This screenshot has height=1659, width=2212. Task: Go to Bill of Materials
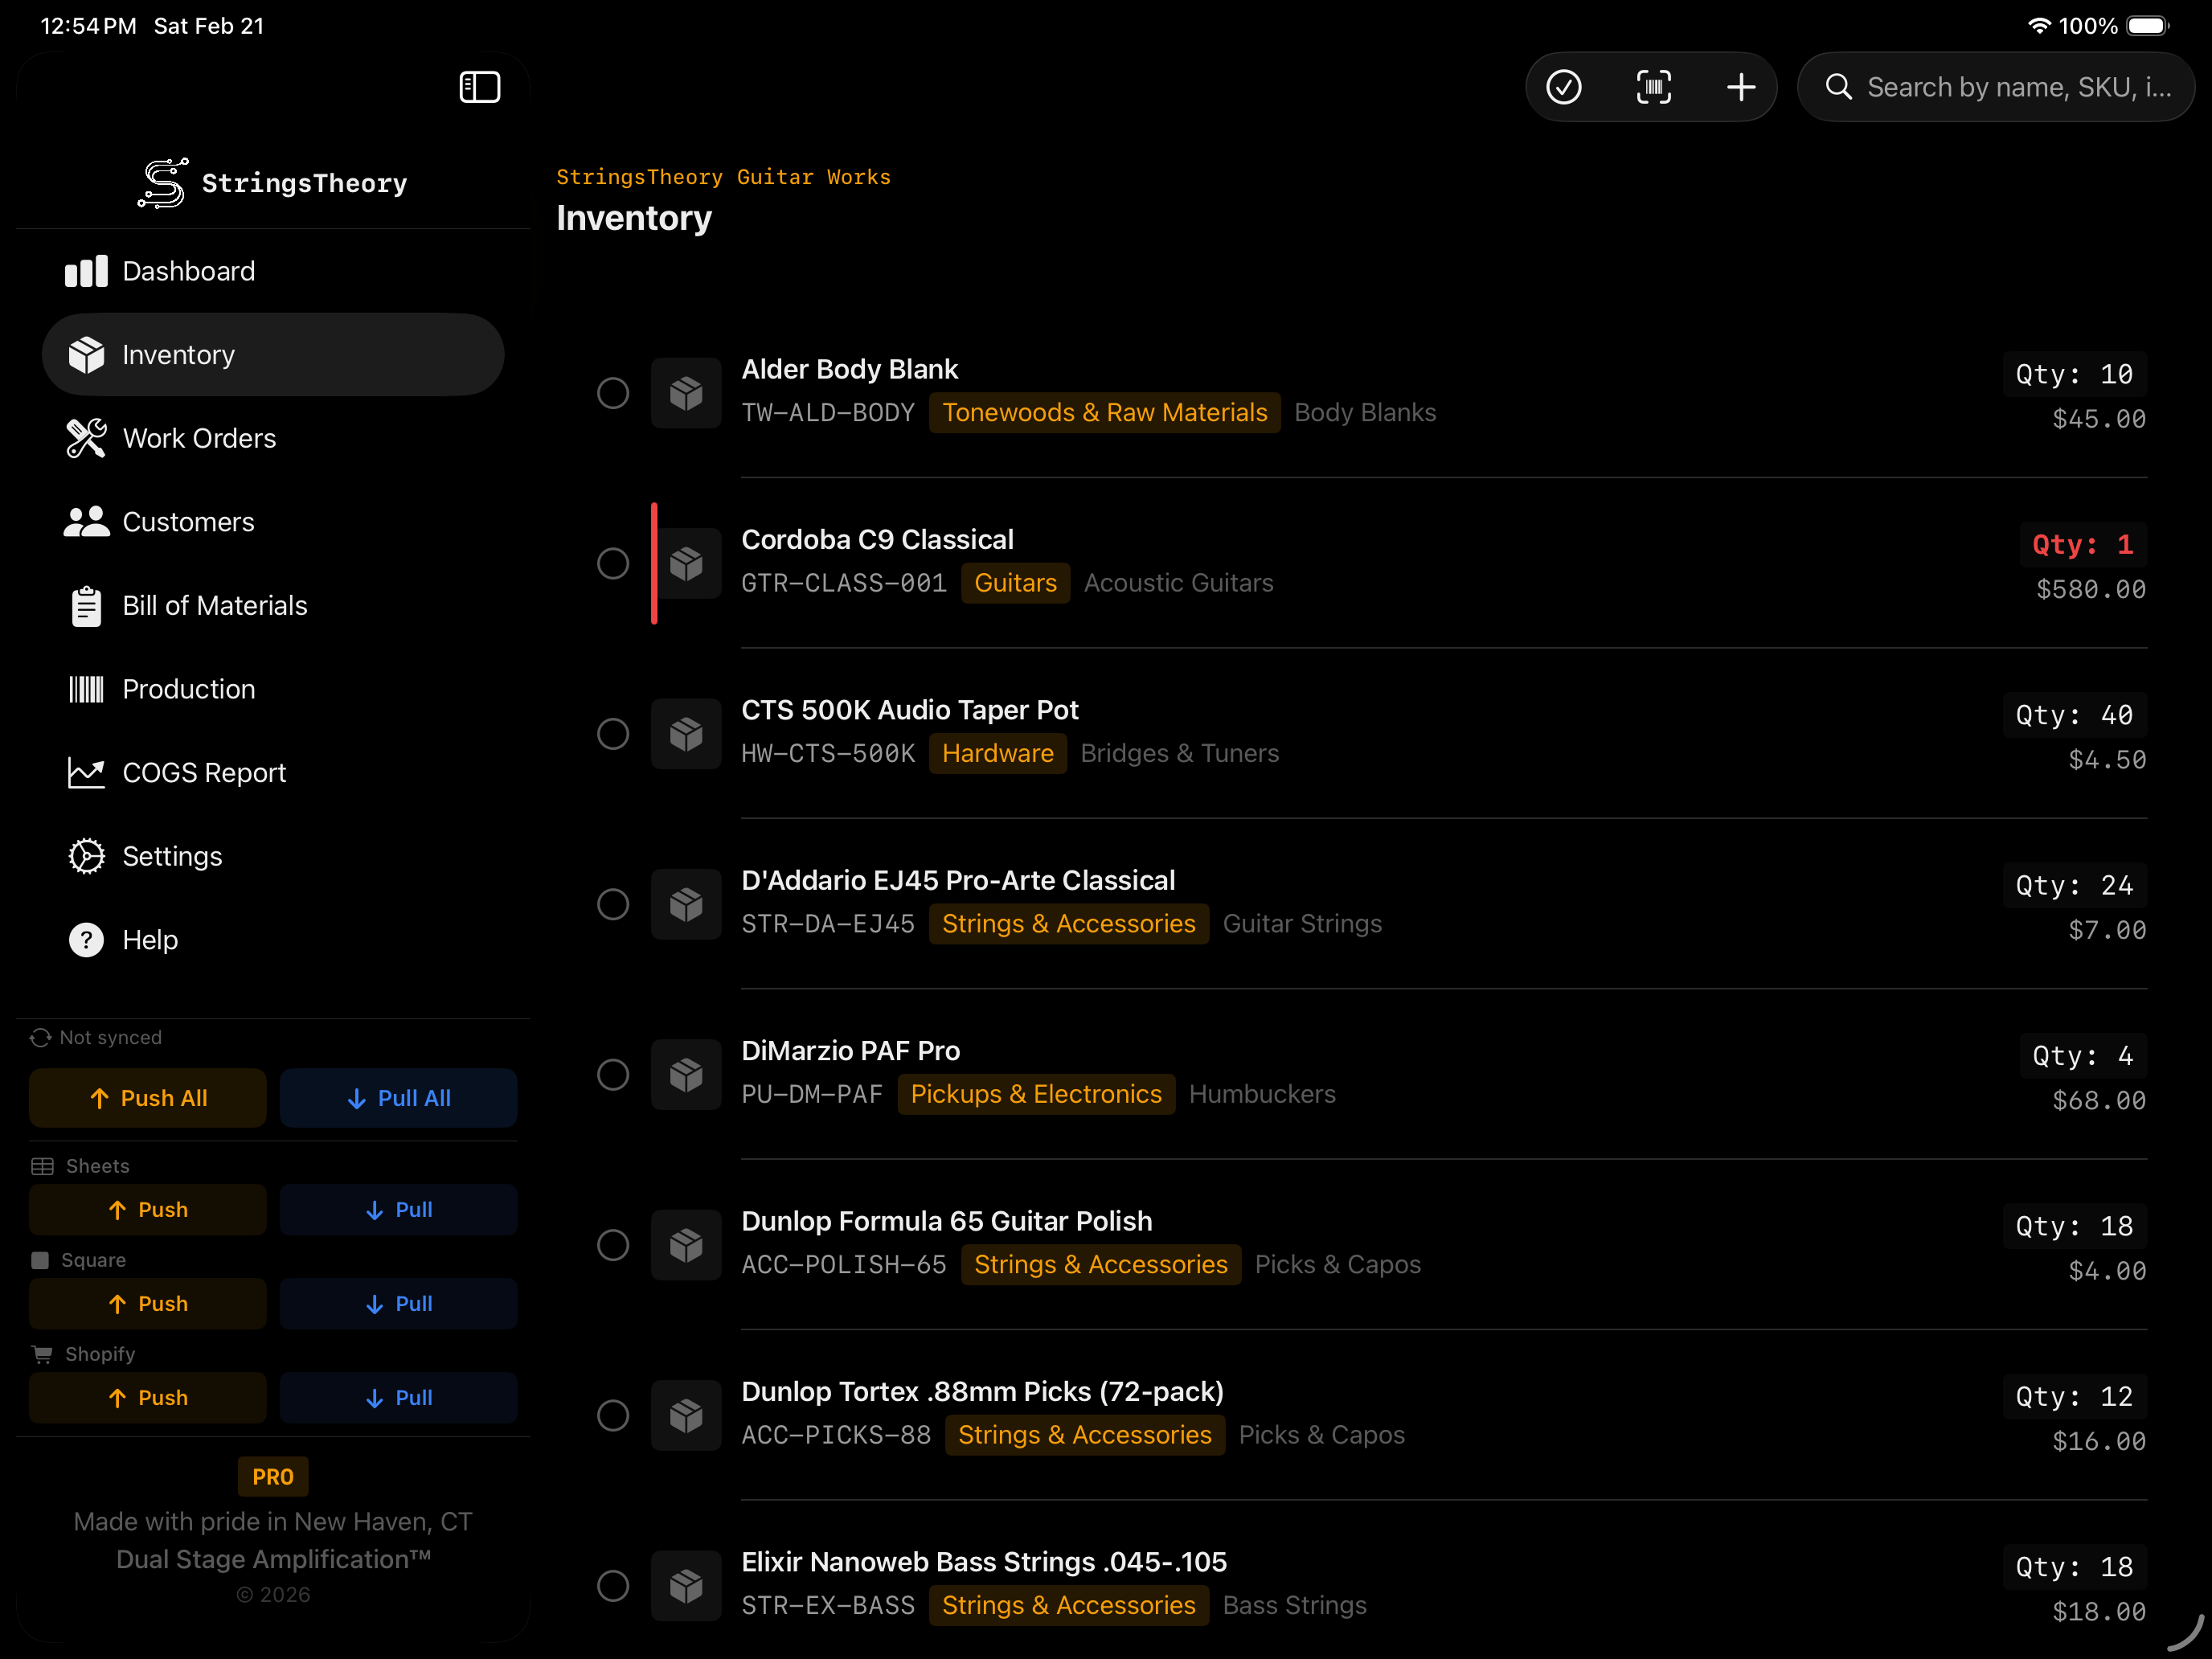point(214,605)
